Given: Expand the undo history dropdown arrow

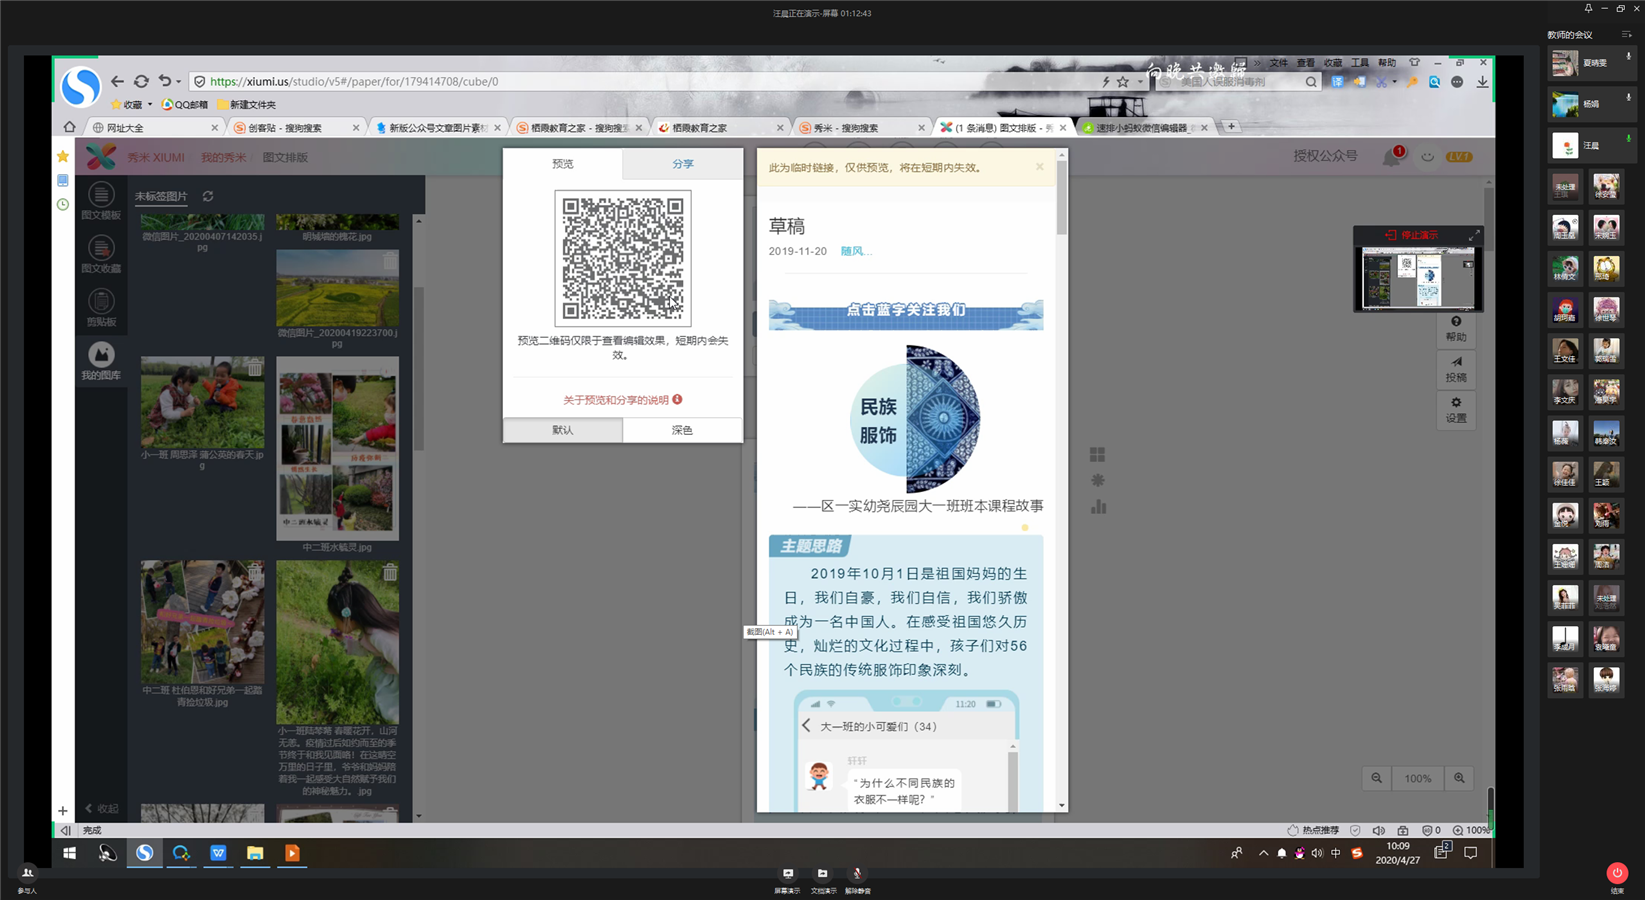Looking at the screenshot, I should coord(179,82).
